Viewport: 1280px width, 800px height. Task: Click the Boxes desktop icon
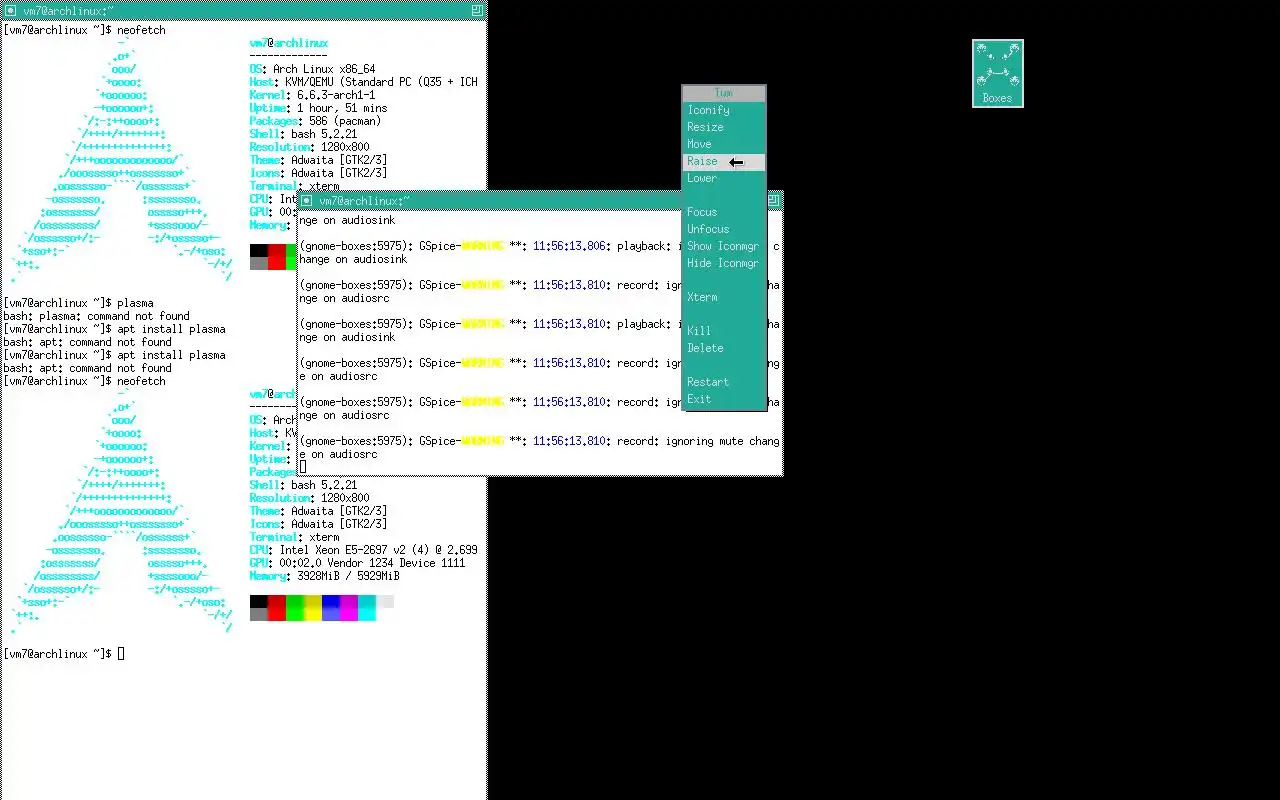point(998,73)
